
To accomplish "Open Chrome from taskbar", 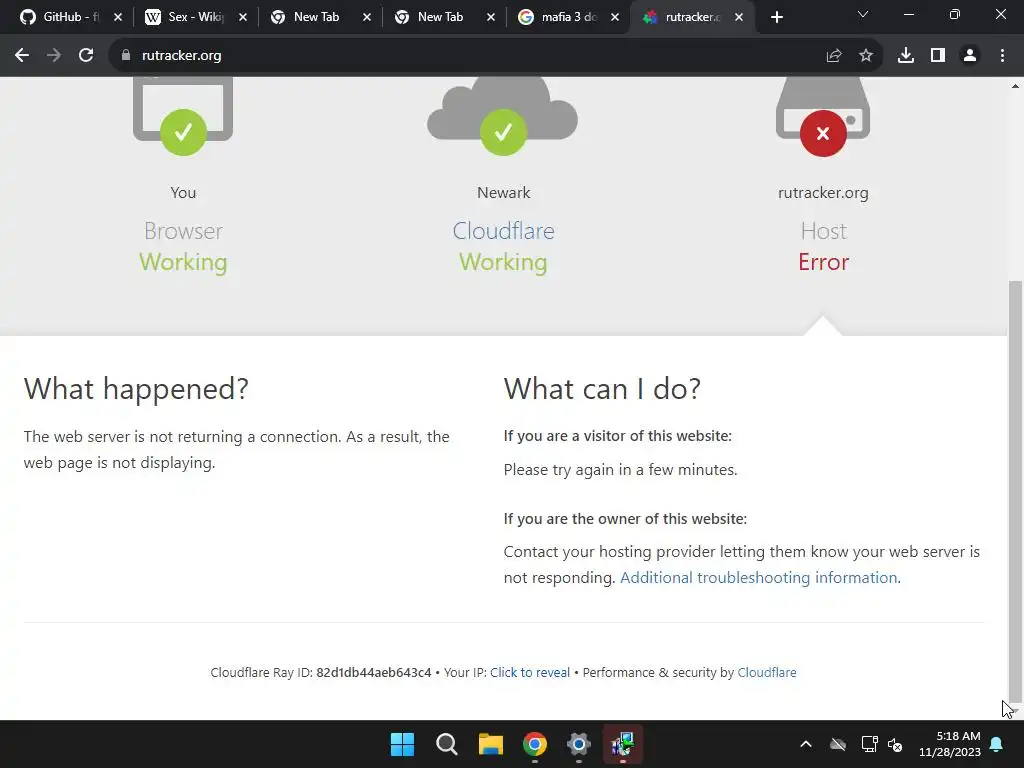I will pos(535,744).
